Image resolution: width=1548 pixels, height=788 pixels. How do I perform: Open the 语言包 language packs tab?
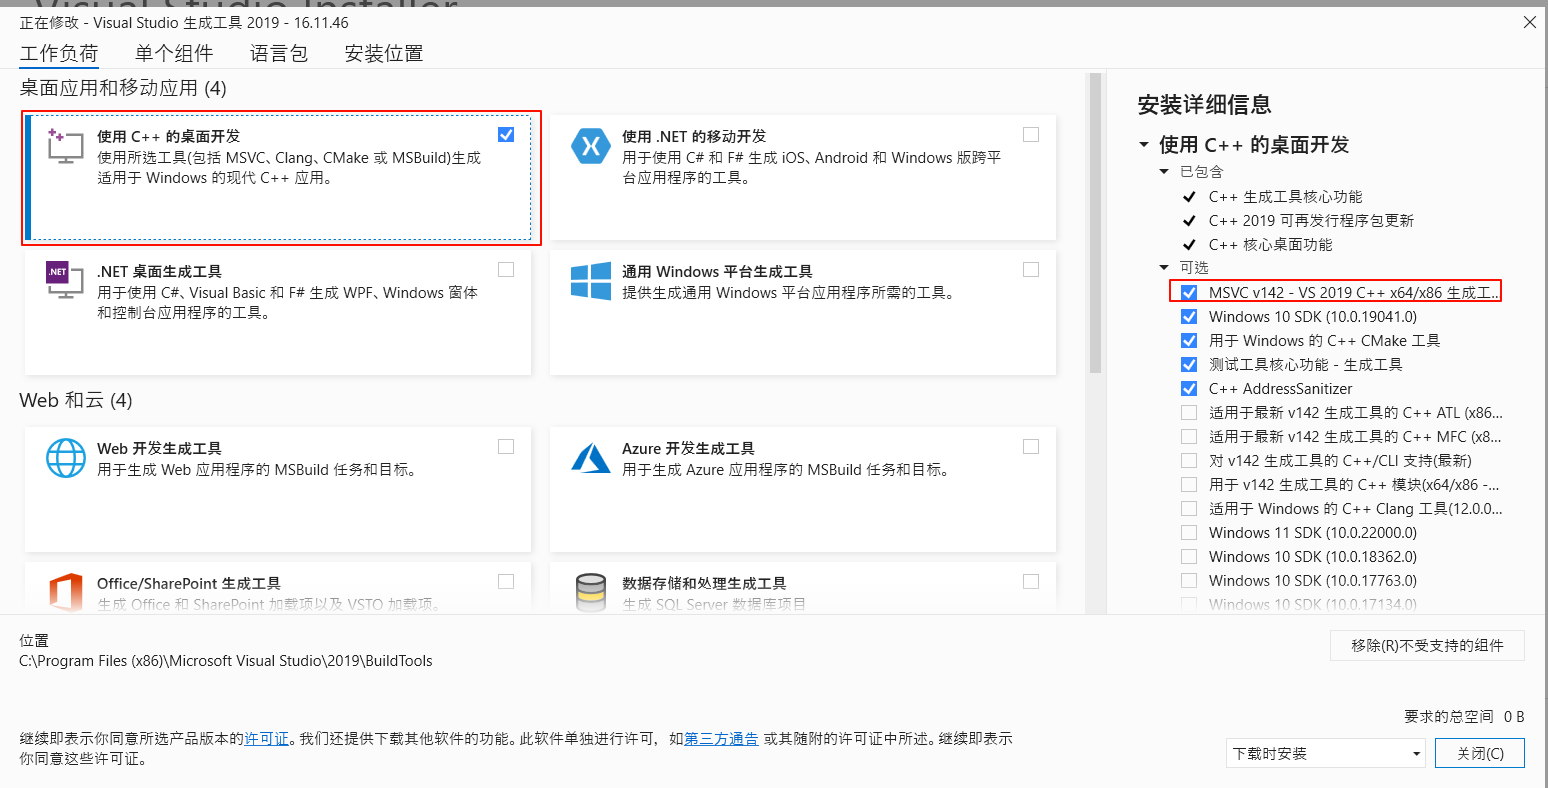coord(279,54)
